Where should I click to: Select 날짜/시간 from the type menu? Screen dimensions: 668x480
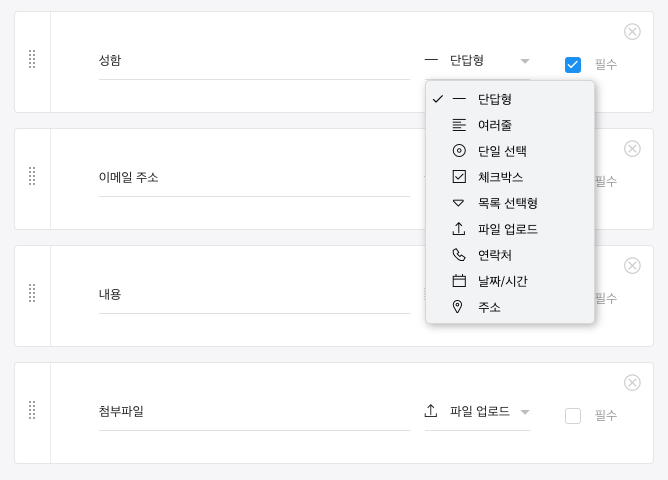coord(502,281)
